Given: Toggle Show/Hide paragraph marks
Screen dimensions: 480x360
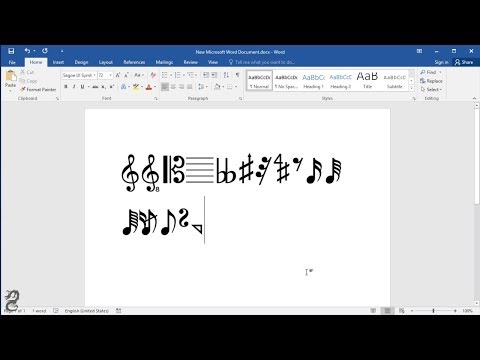Looking at the screenshot, I should click(238, 75).
